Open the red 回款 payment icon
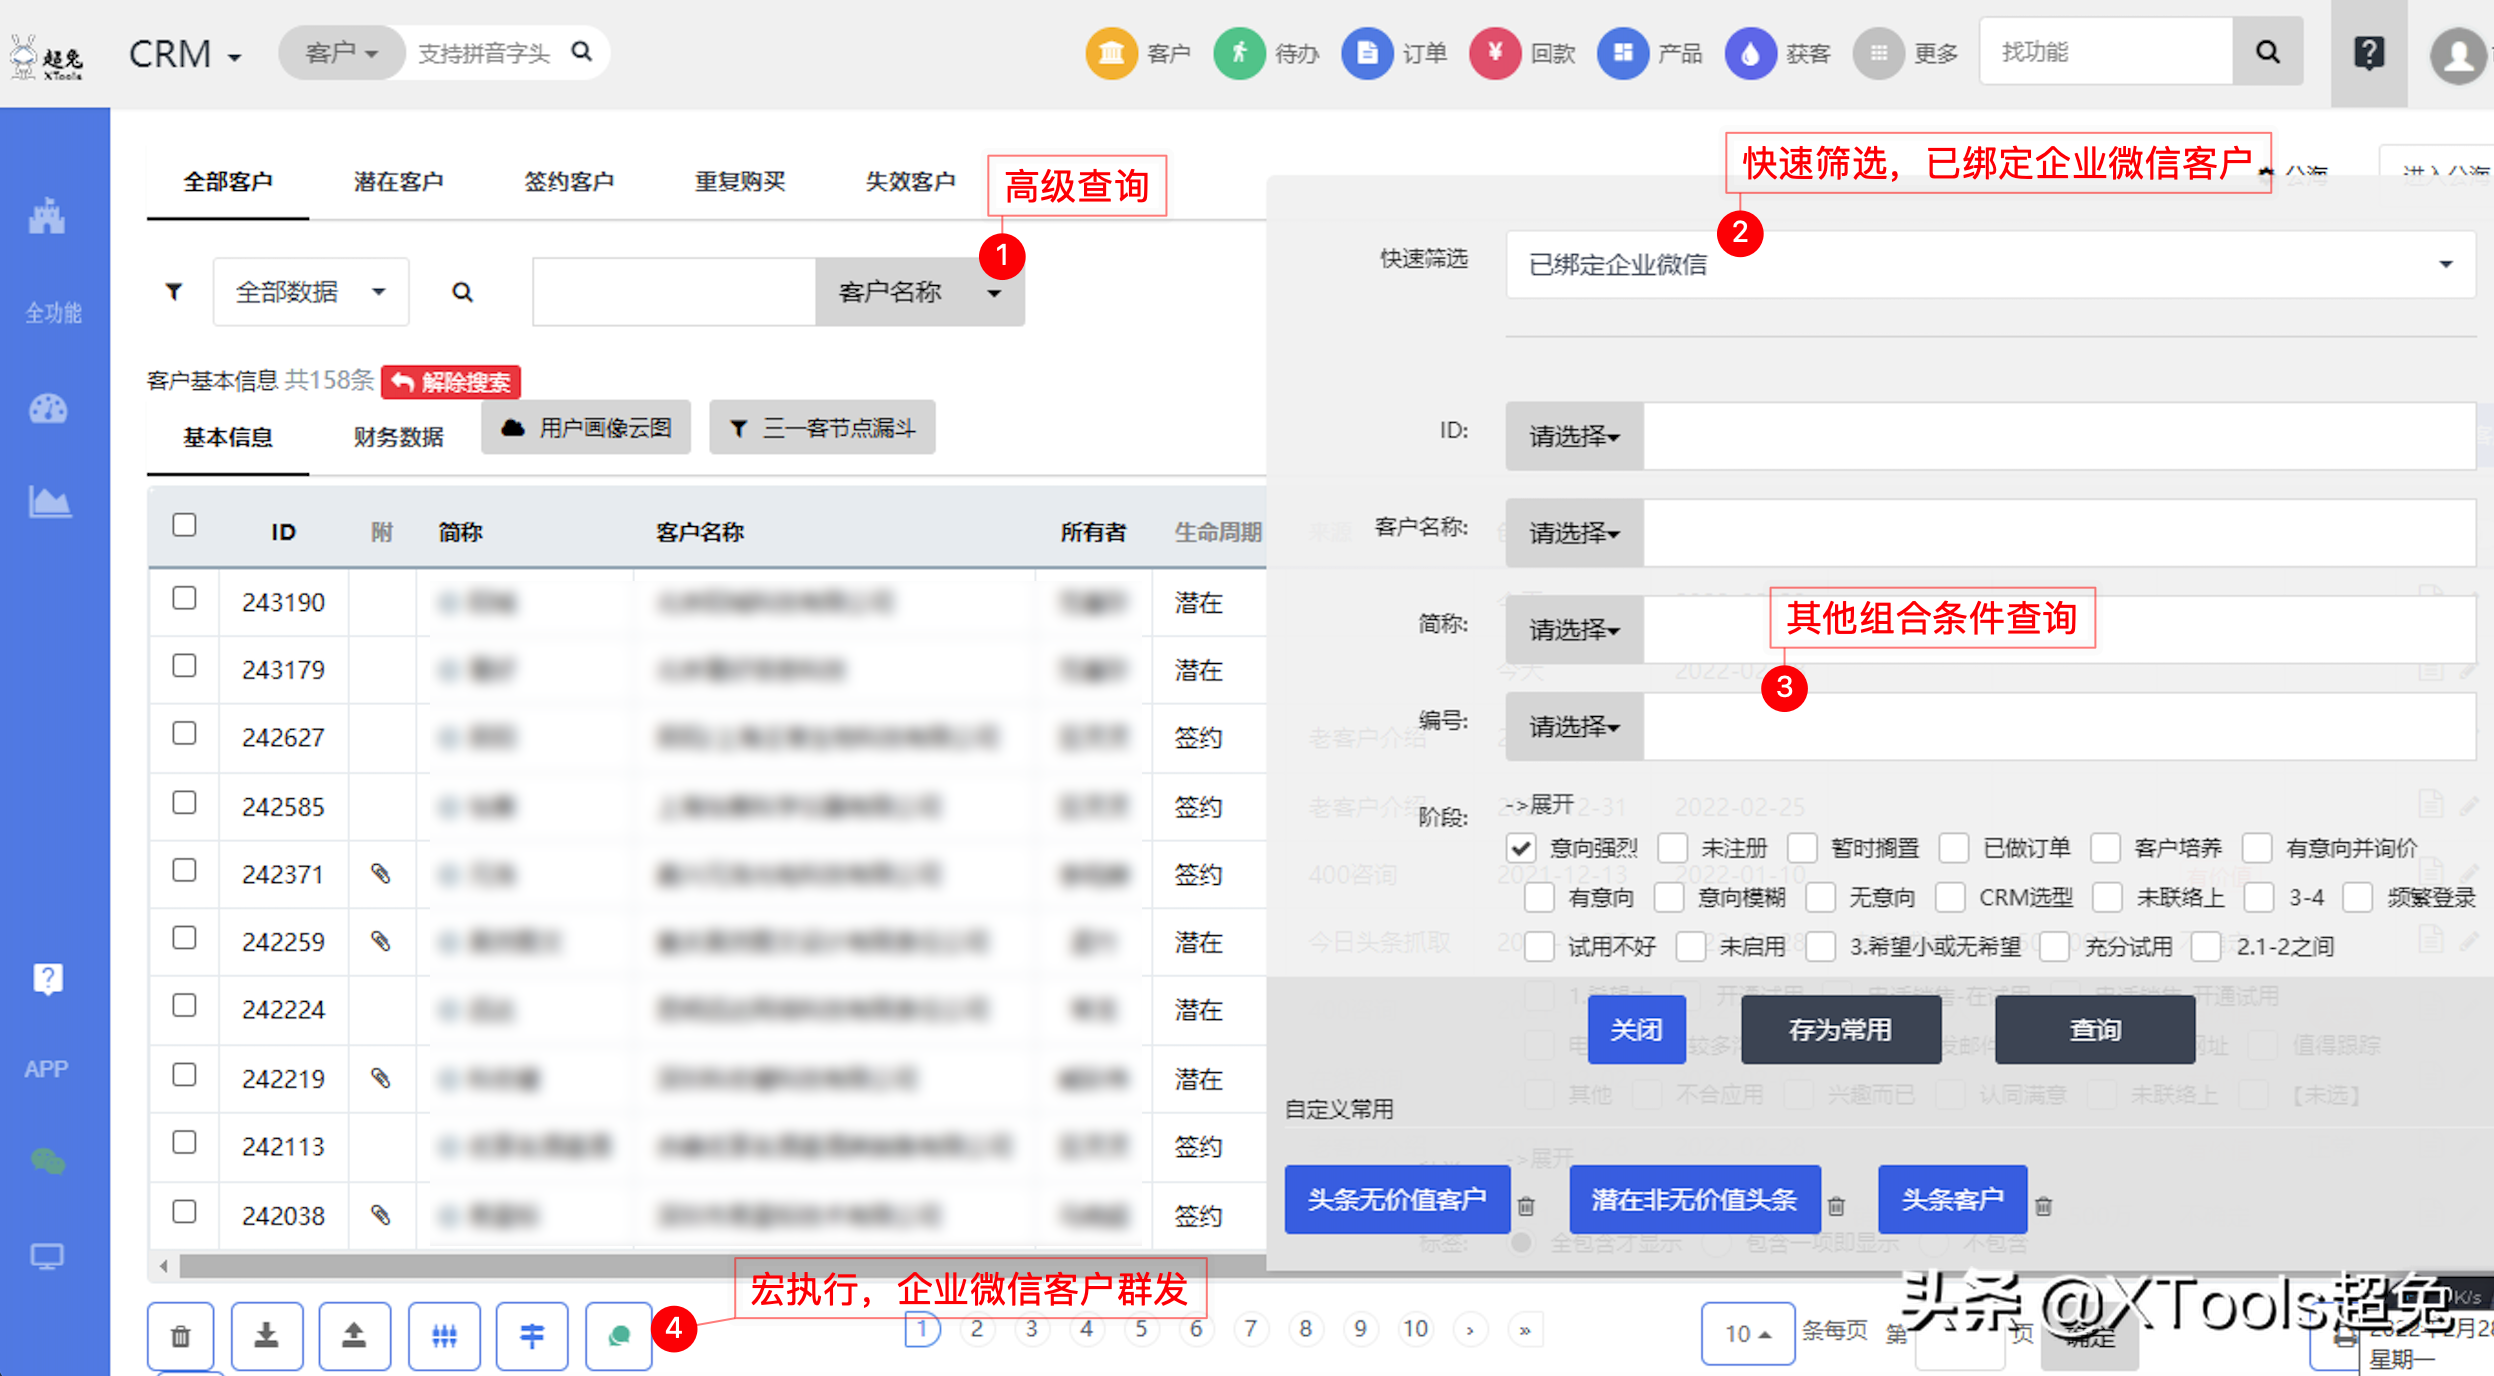The height and width of the screenshot is (1376, 2494). pos(1494,53)
